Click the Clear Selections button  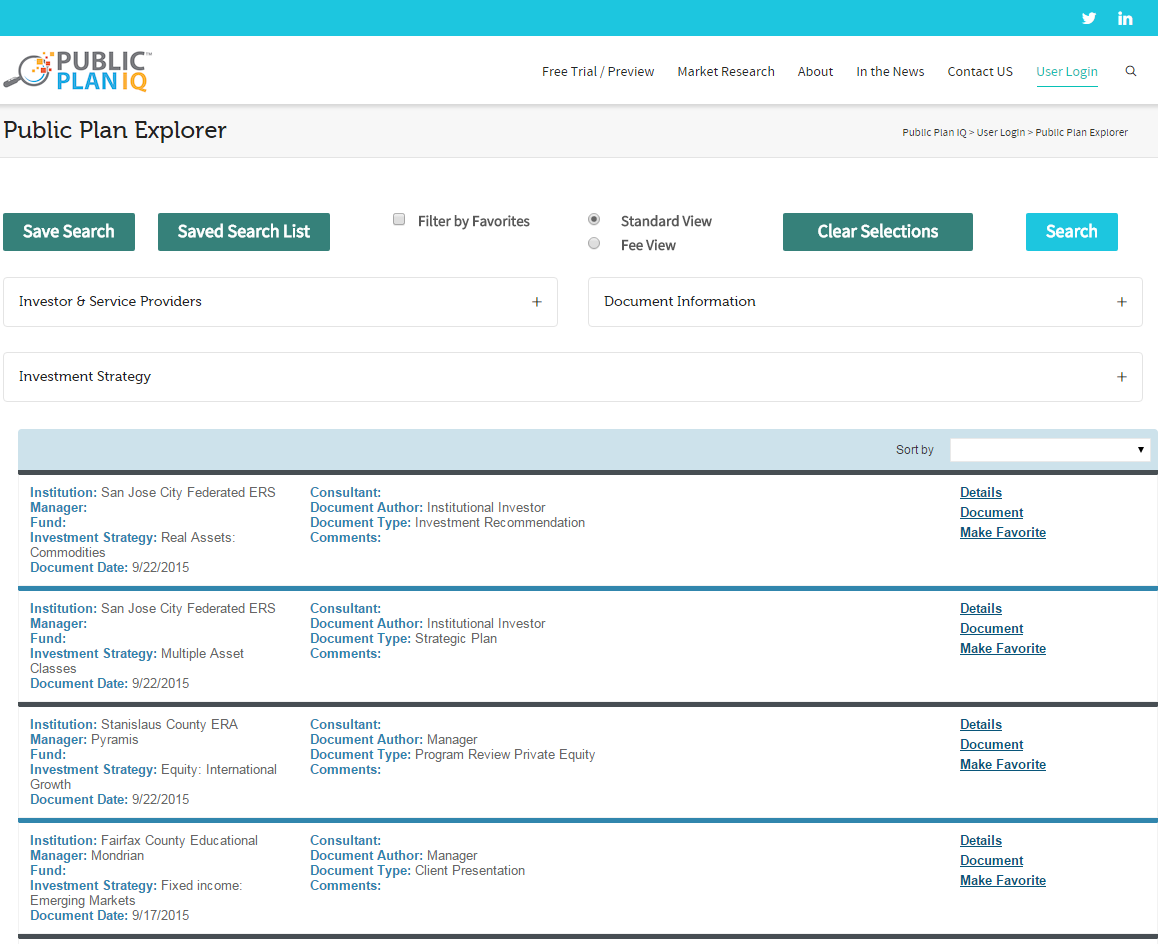coord(877,232)
